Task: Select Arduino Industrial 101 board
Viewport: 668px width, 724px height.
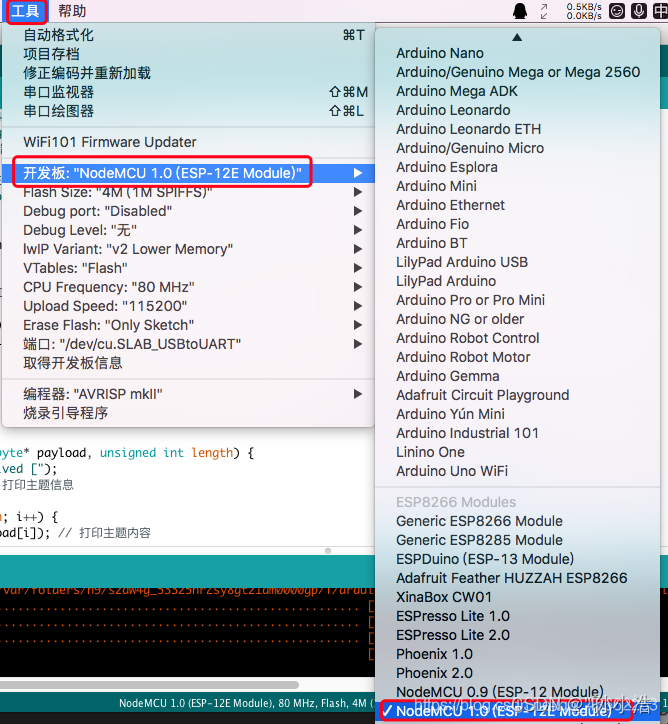Action: pyautogui.click(x=518, y=433)
